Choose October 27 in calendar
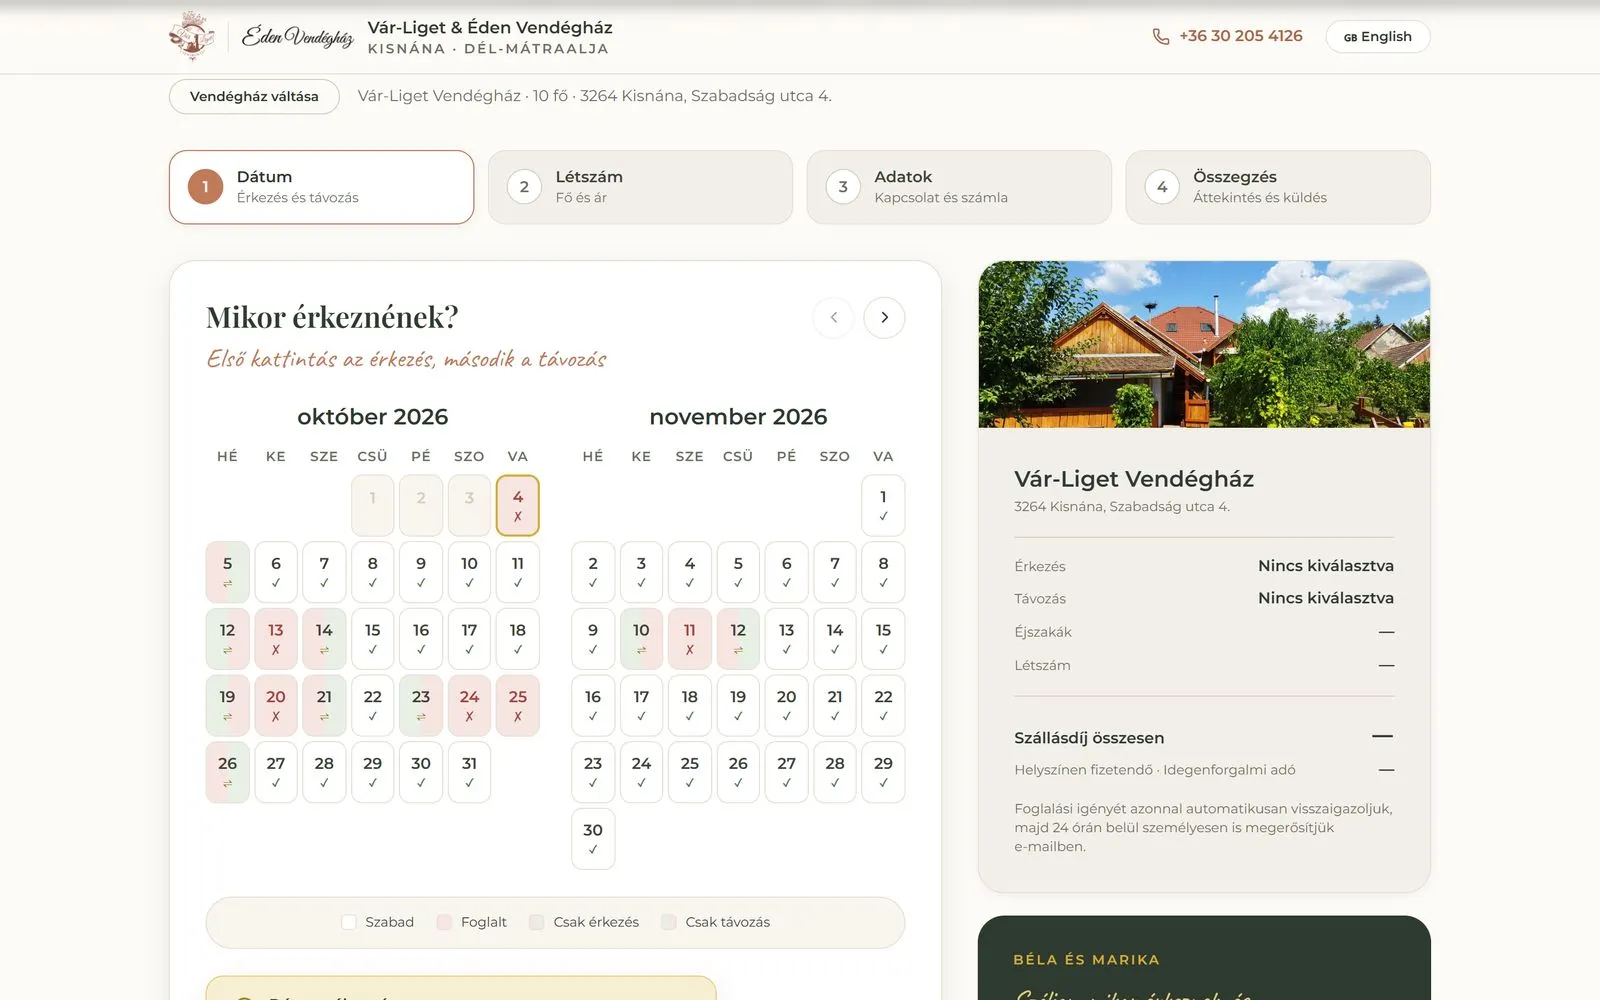 (276, 772)
